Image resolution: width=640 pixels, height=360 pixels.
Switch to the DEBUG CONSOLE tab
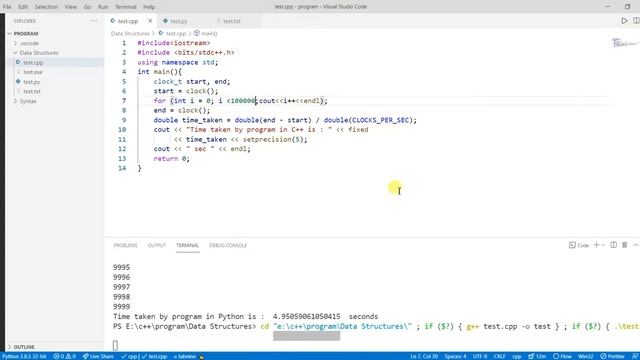pyautogui.click(x=228, y=245)
